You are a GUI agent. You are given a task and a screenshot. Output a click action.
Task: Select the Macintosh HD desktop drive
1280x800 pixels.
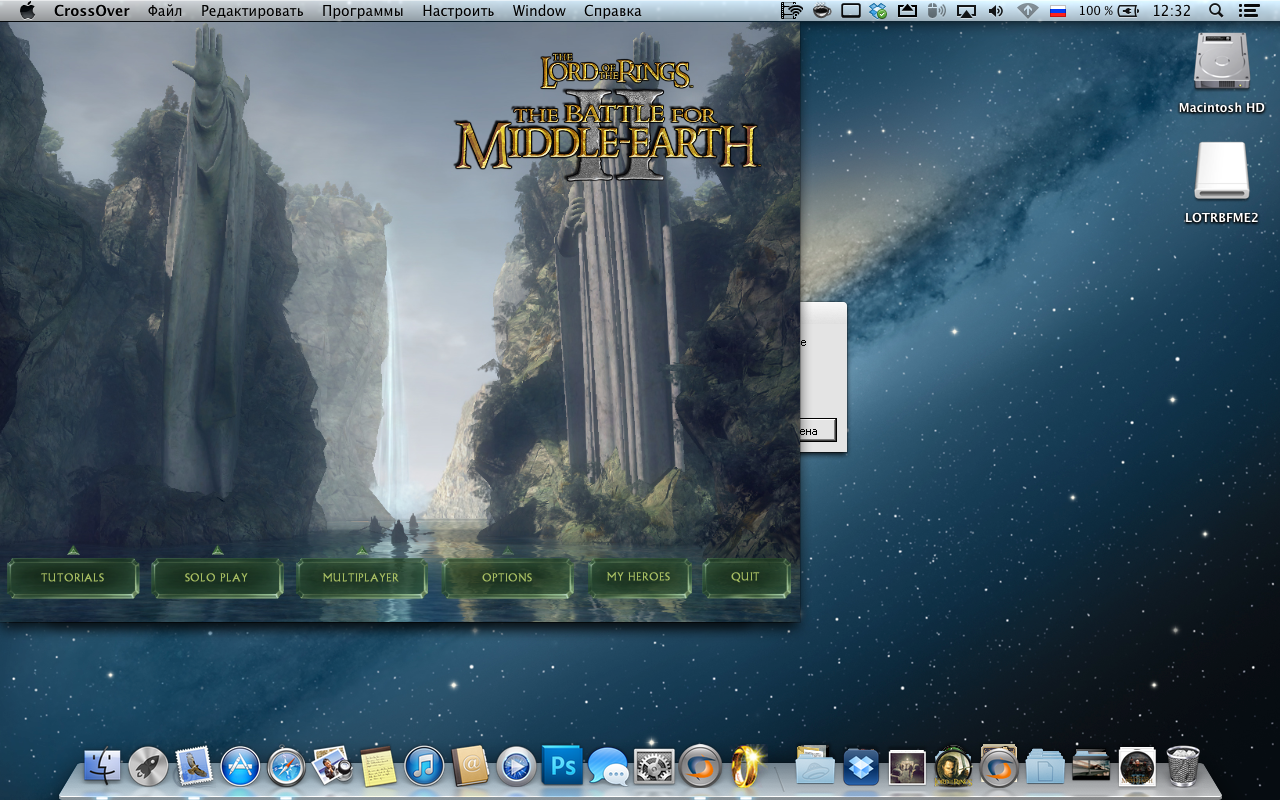(1221, 73)
